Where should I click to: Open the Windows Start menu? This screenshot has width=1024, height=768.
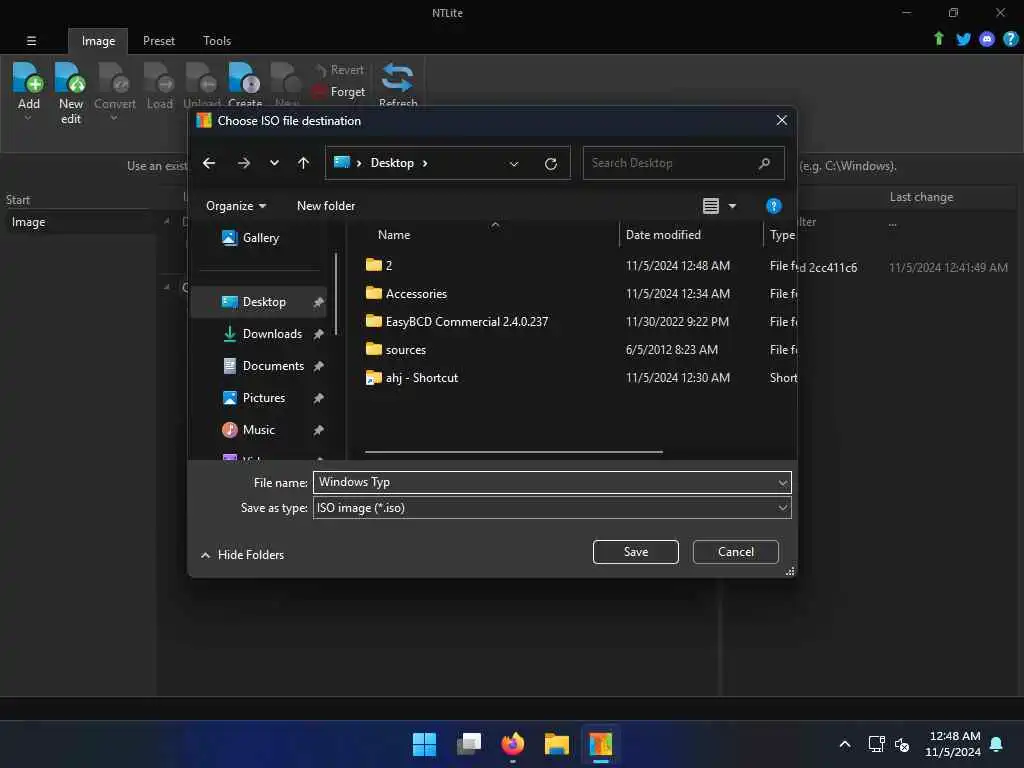[x=424, y=744]
